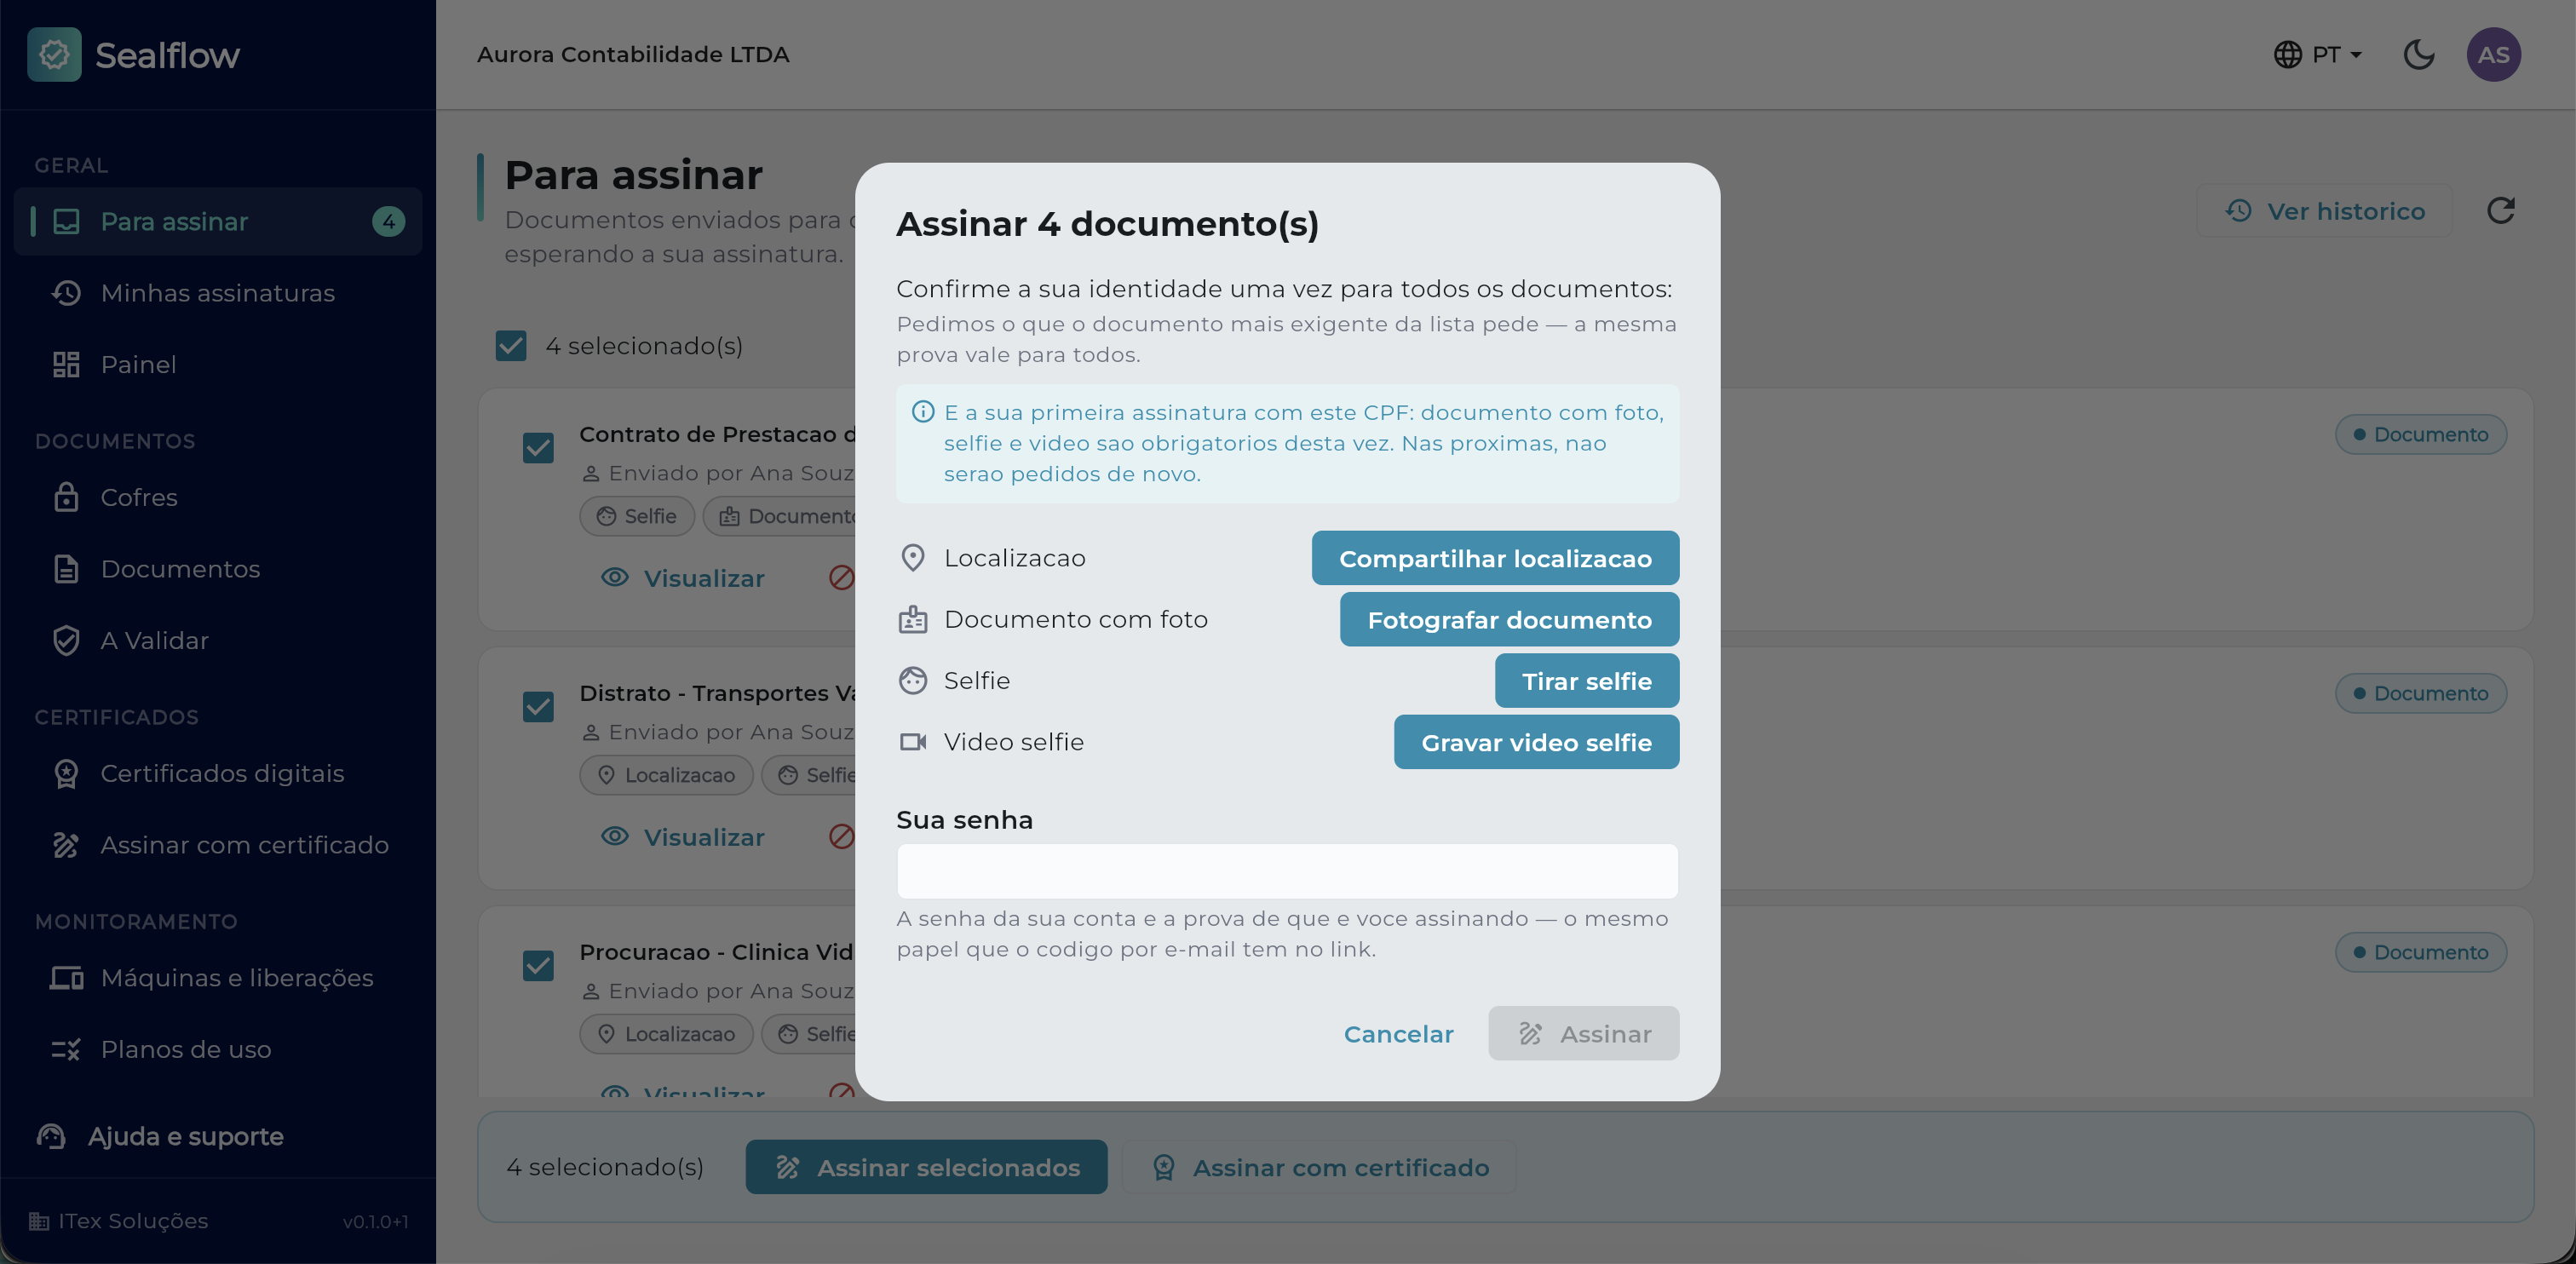
Task: Click Tirar selfie button
Action: (1586, 680)
